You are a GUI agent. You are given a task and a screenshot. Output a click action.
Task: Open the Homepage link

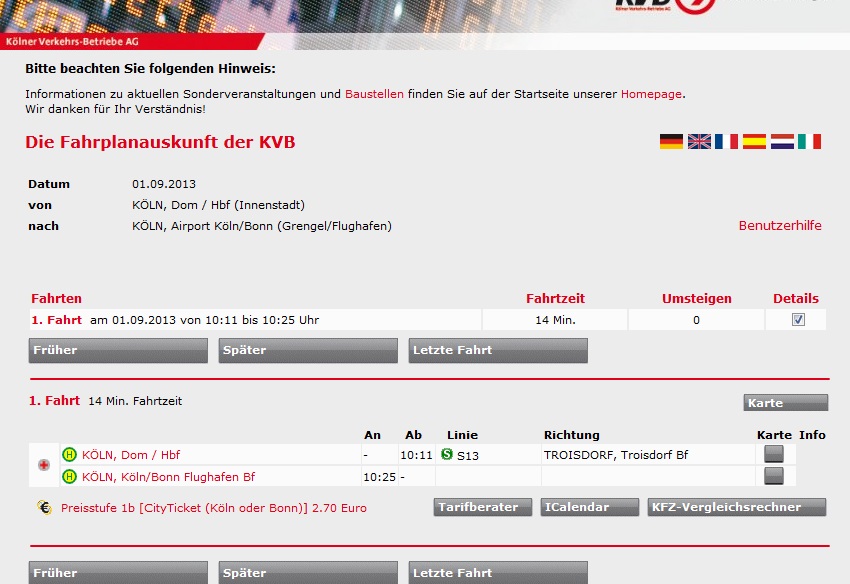coord(651,94)
